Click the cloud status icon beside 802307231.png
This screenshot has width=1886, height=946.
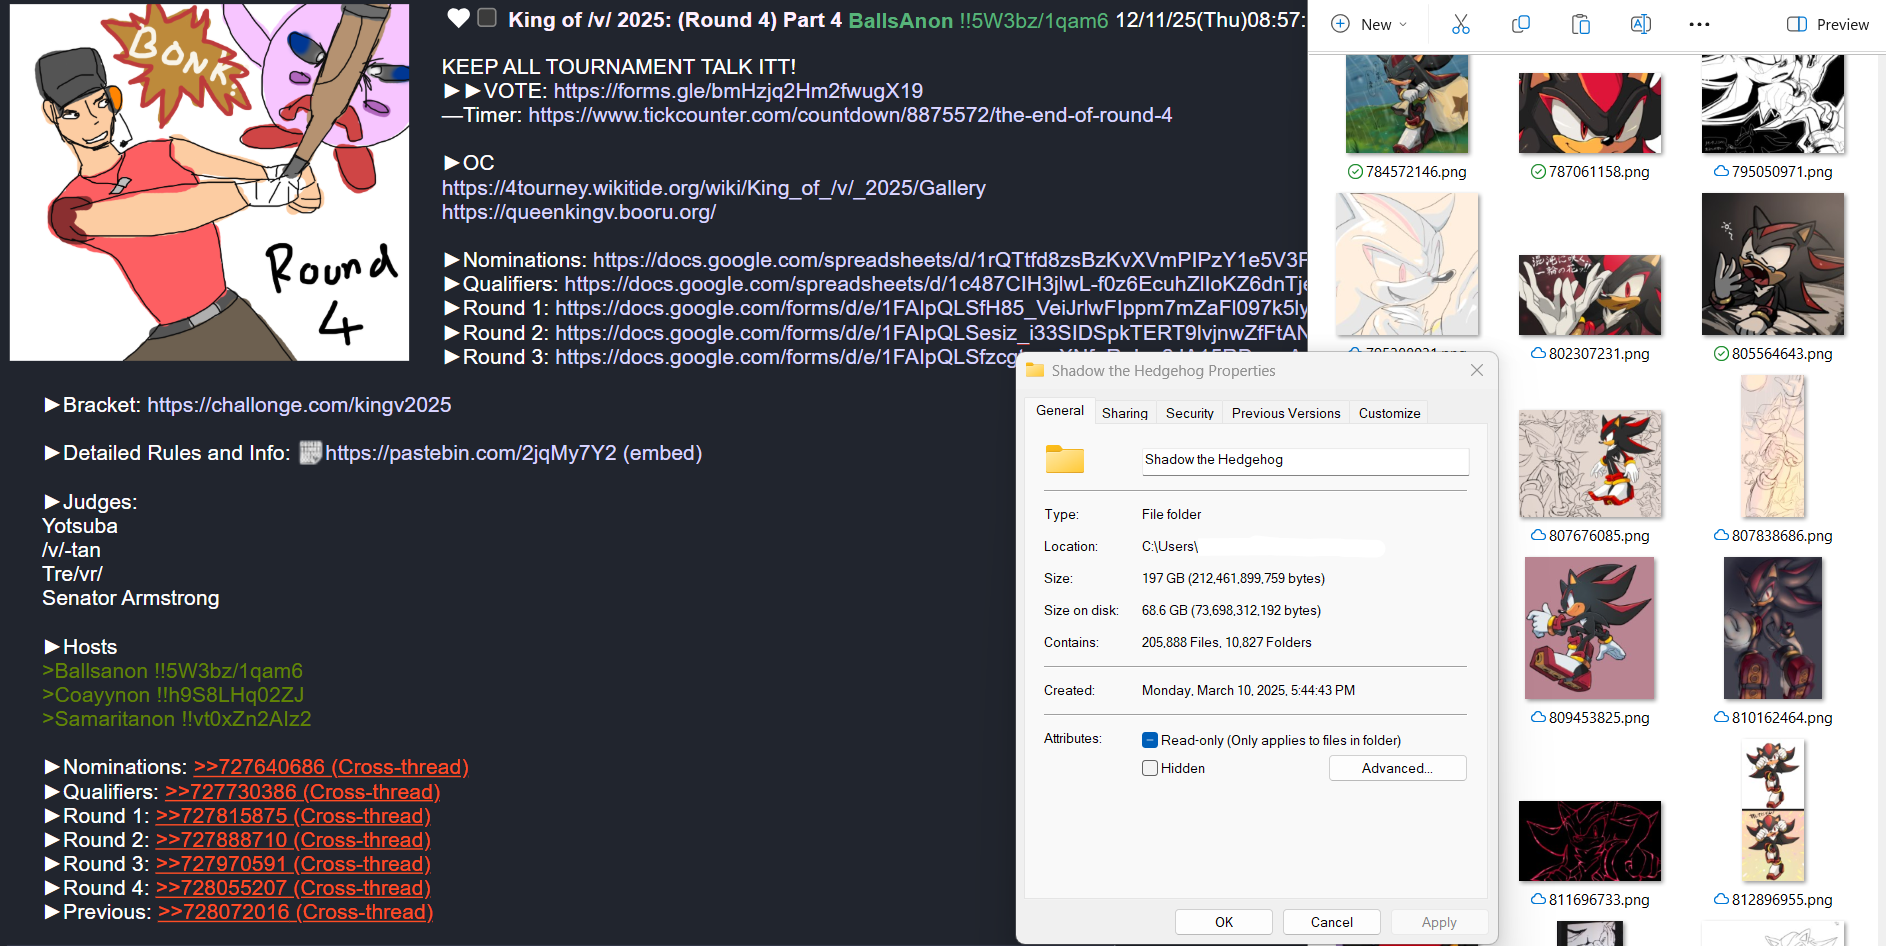coord(1538,354)
